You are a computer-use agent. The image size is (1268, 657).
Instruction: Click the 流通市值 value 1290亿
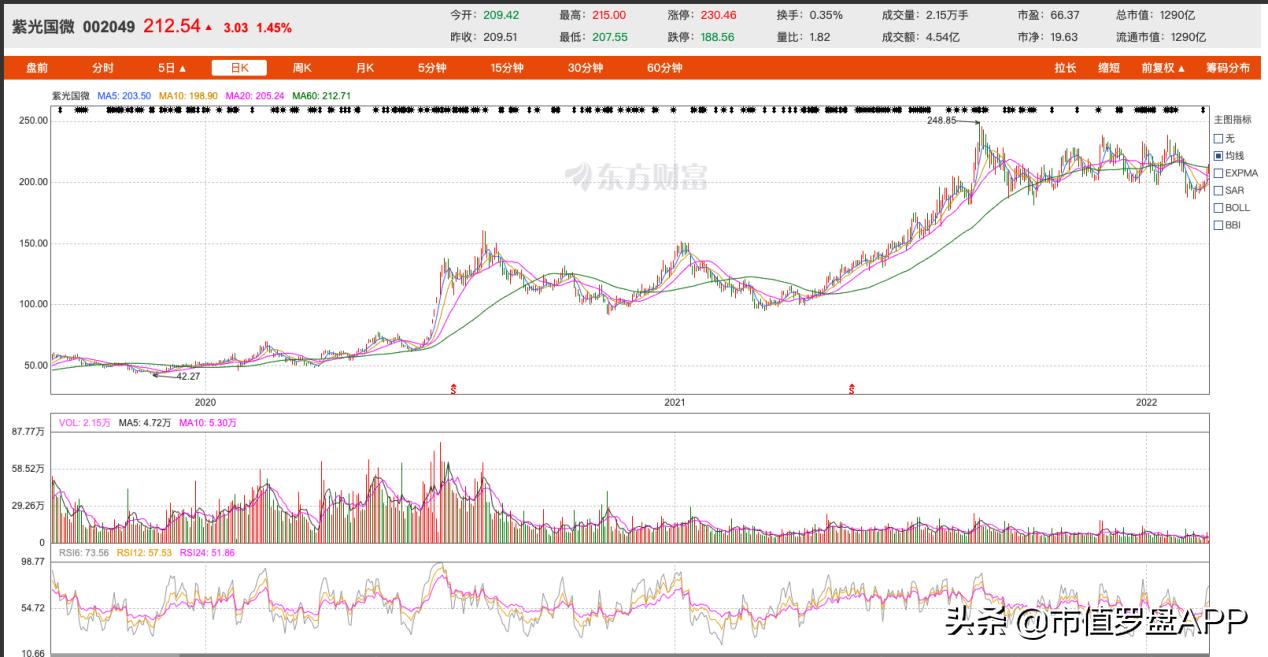click(x=1189, y=36)
